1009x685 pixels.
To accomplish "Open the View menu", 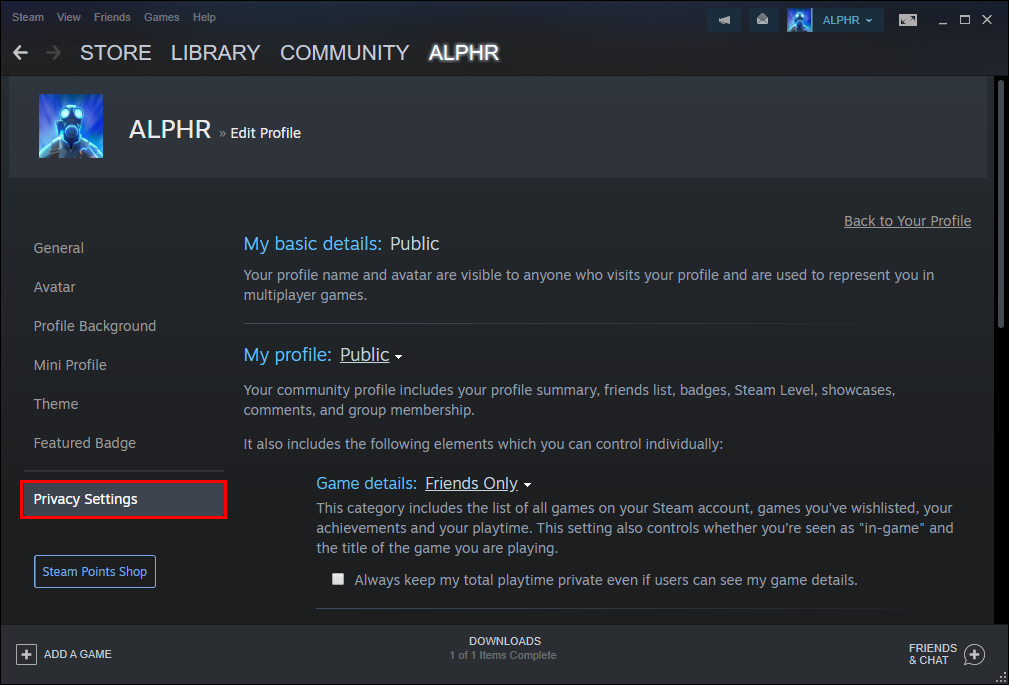I will tap(68, 17).
